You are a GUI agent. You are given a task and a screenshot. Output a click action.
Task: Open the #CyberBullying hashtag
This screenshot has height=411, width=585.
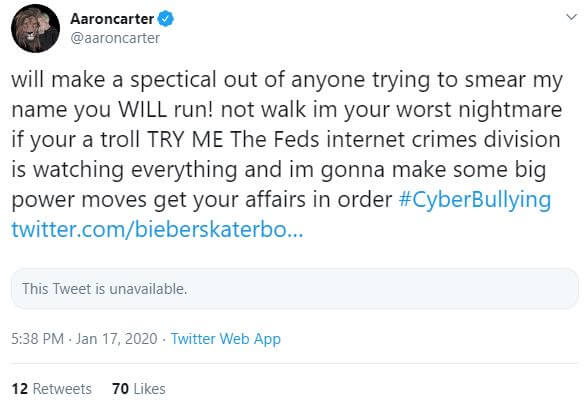coord(475,200)
